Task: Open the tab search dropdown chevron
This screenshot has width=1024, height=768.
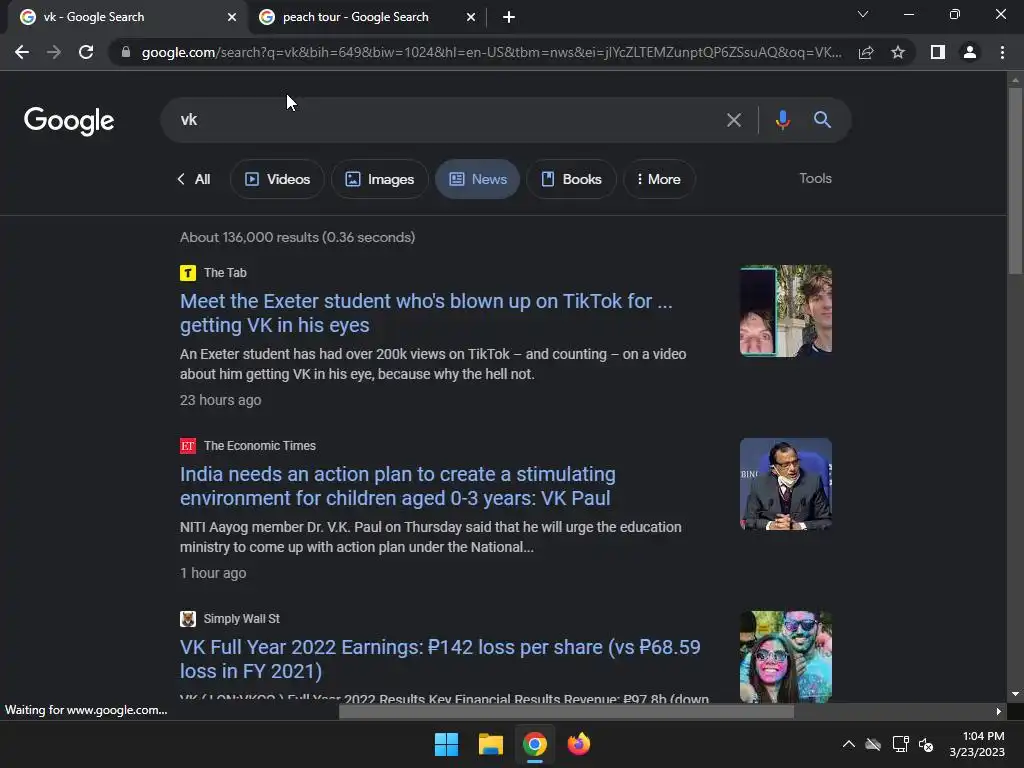Action: tap(863, 14)
